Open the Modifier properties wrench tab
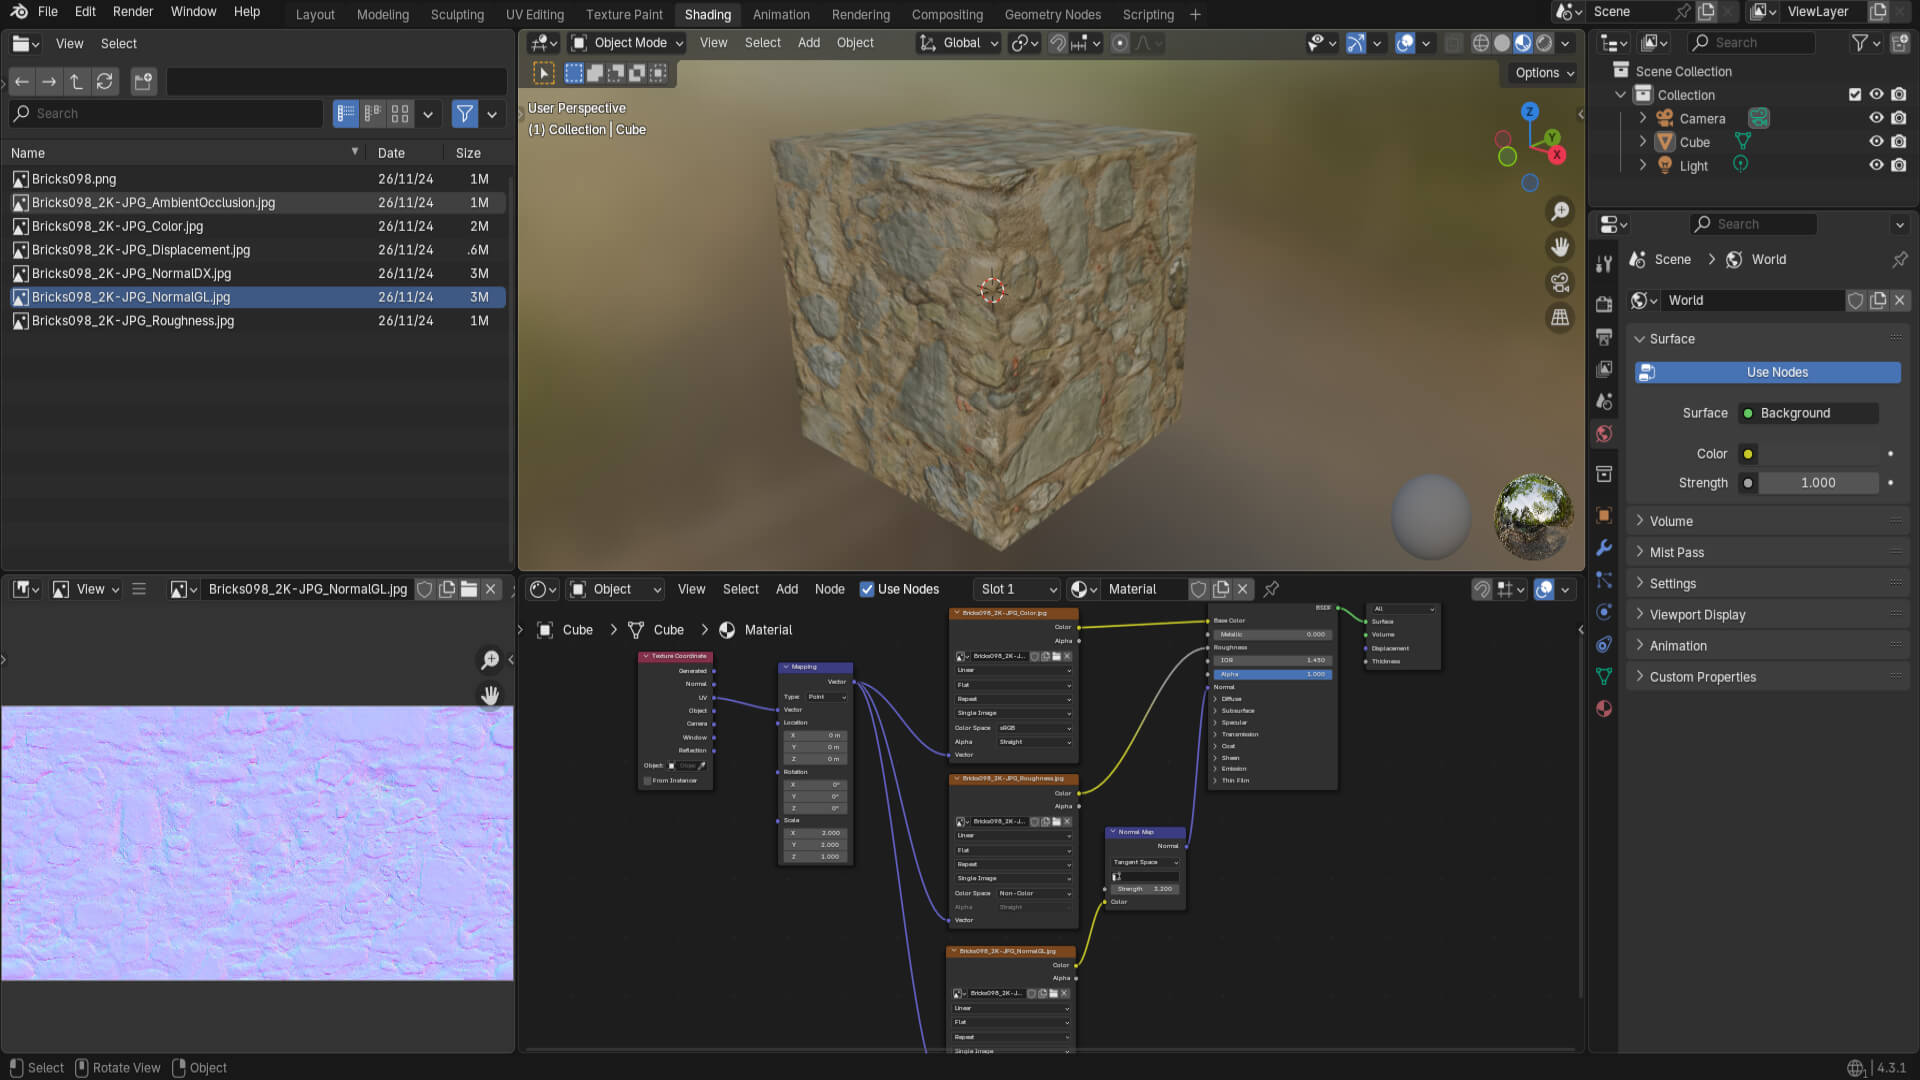 click(1604, 548)
